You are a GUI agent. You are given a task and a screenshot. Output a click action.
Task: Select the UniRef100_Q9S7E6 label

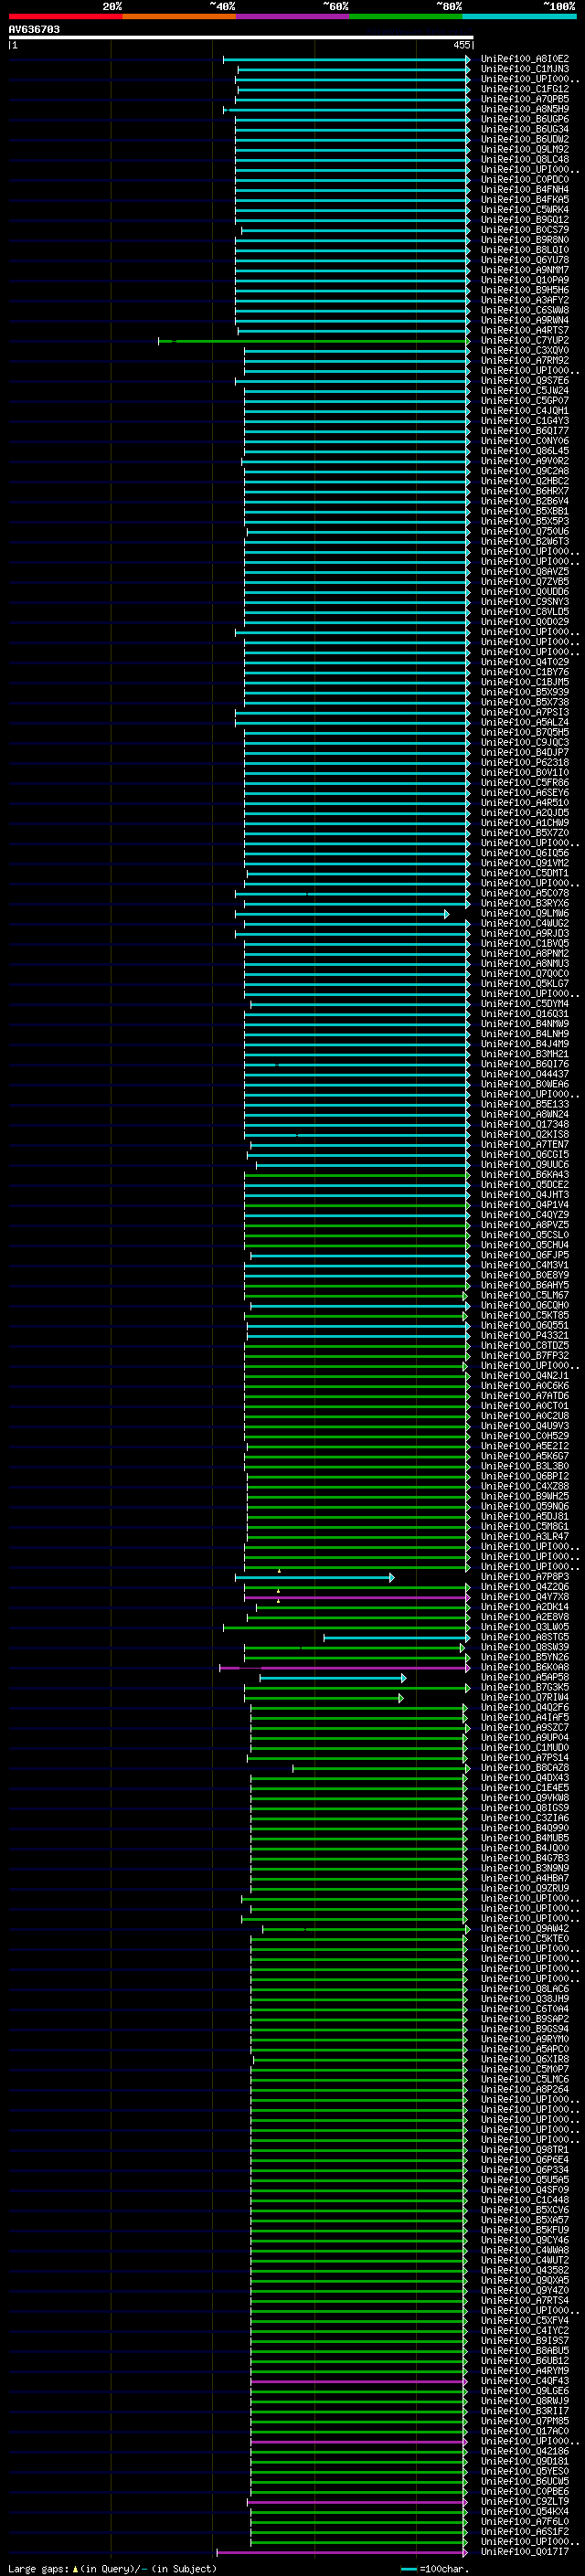(525, 381)
